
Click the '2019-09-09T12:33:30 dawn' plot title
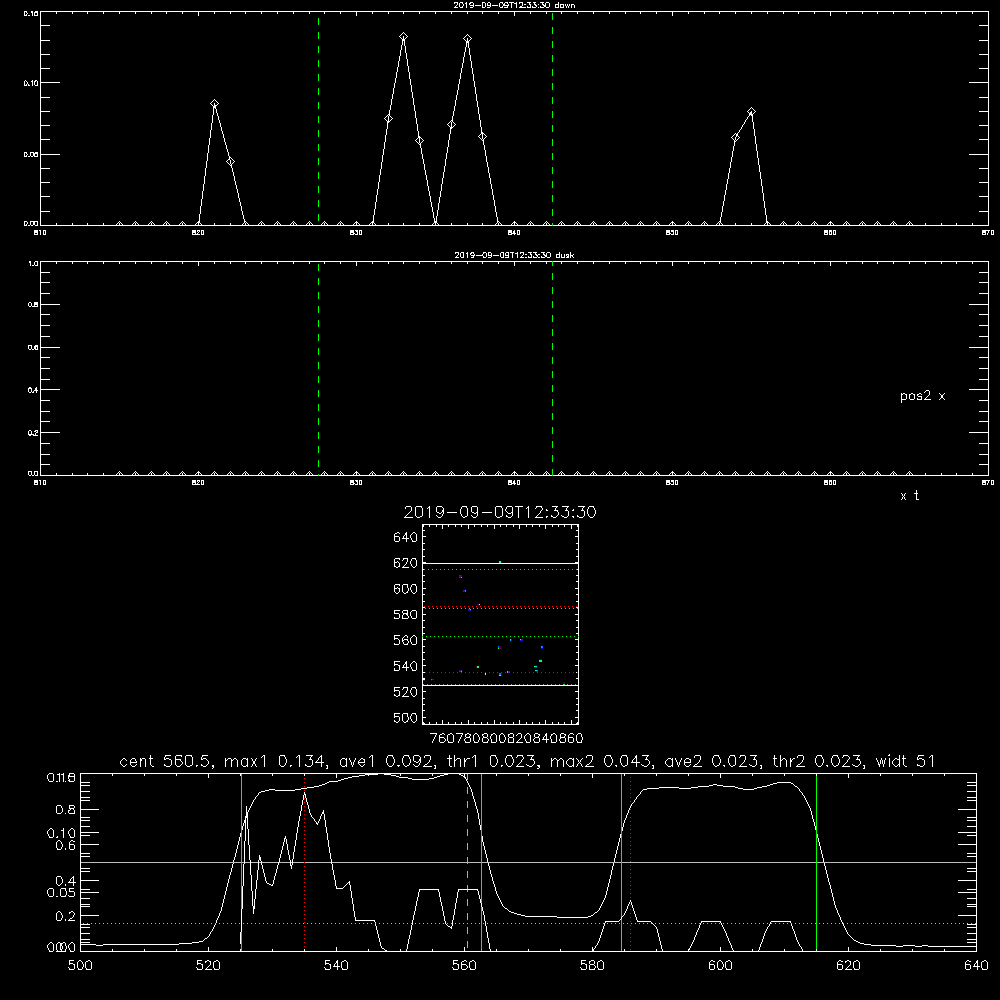[x=514, y=5]
